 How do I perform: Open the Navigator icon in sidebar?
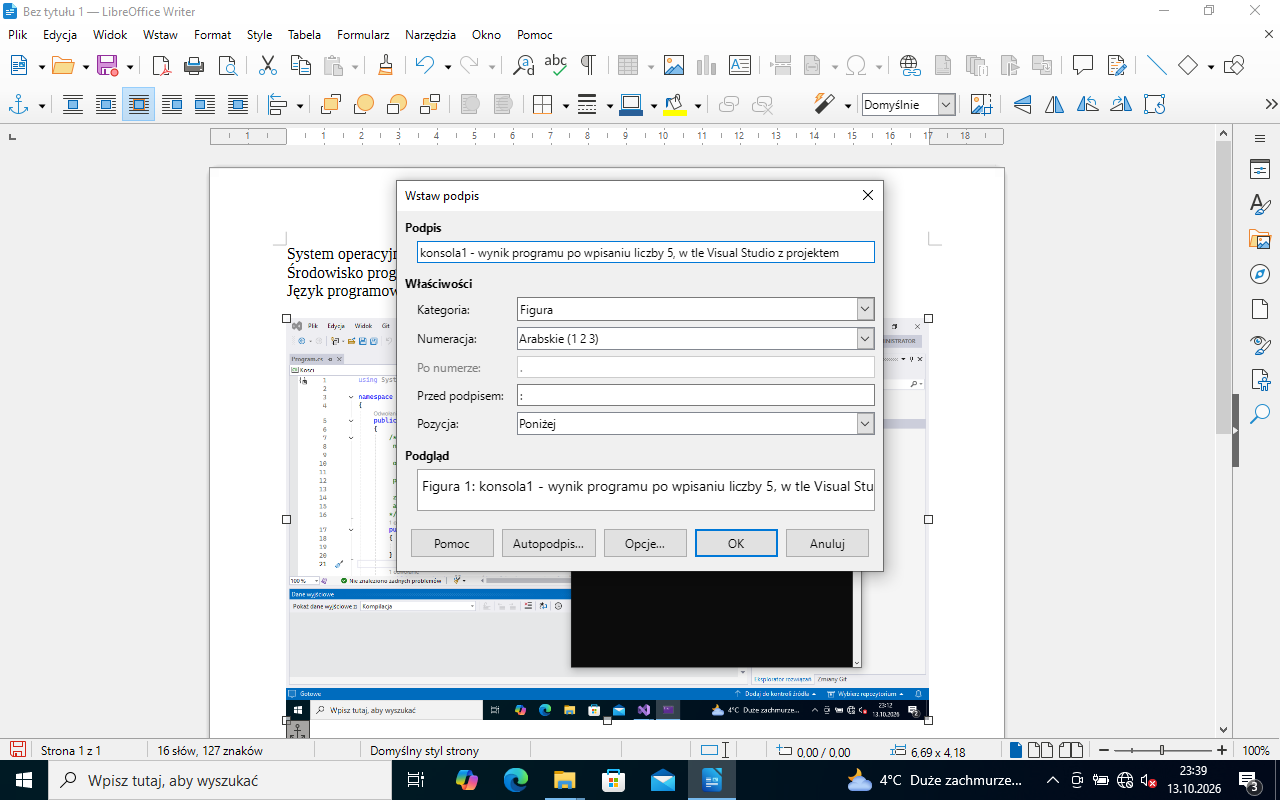[x=1260, y=274]
